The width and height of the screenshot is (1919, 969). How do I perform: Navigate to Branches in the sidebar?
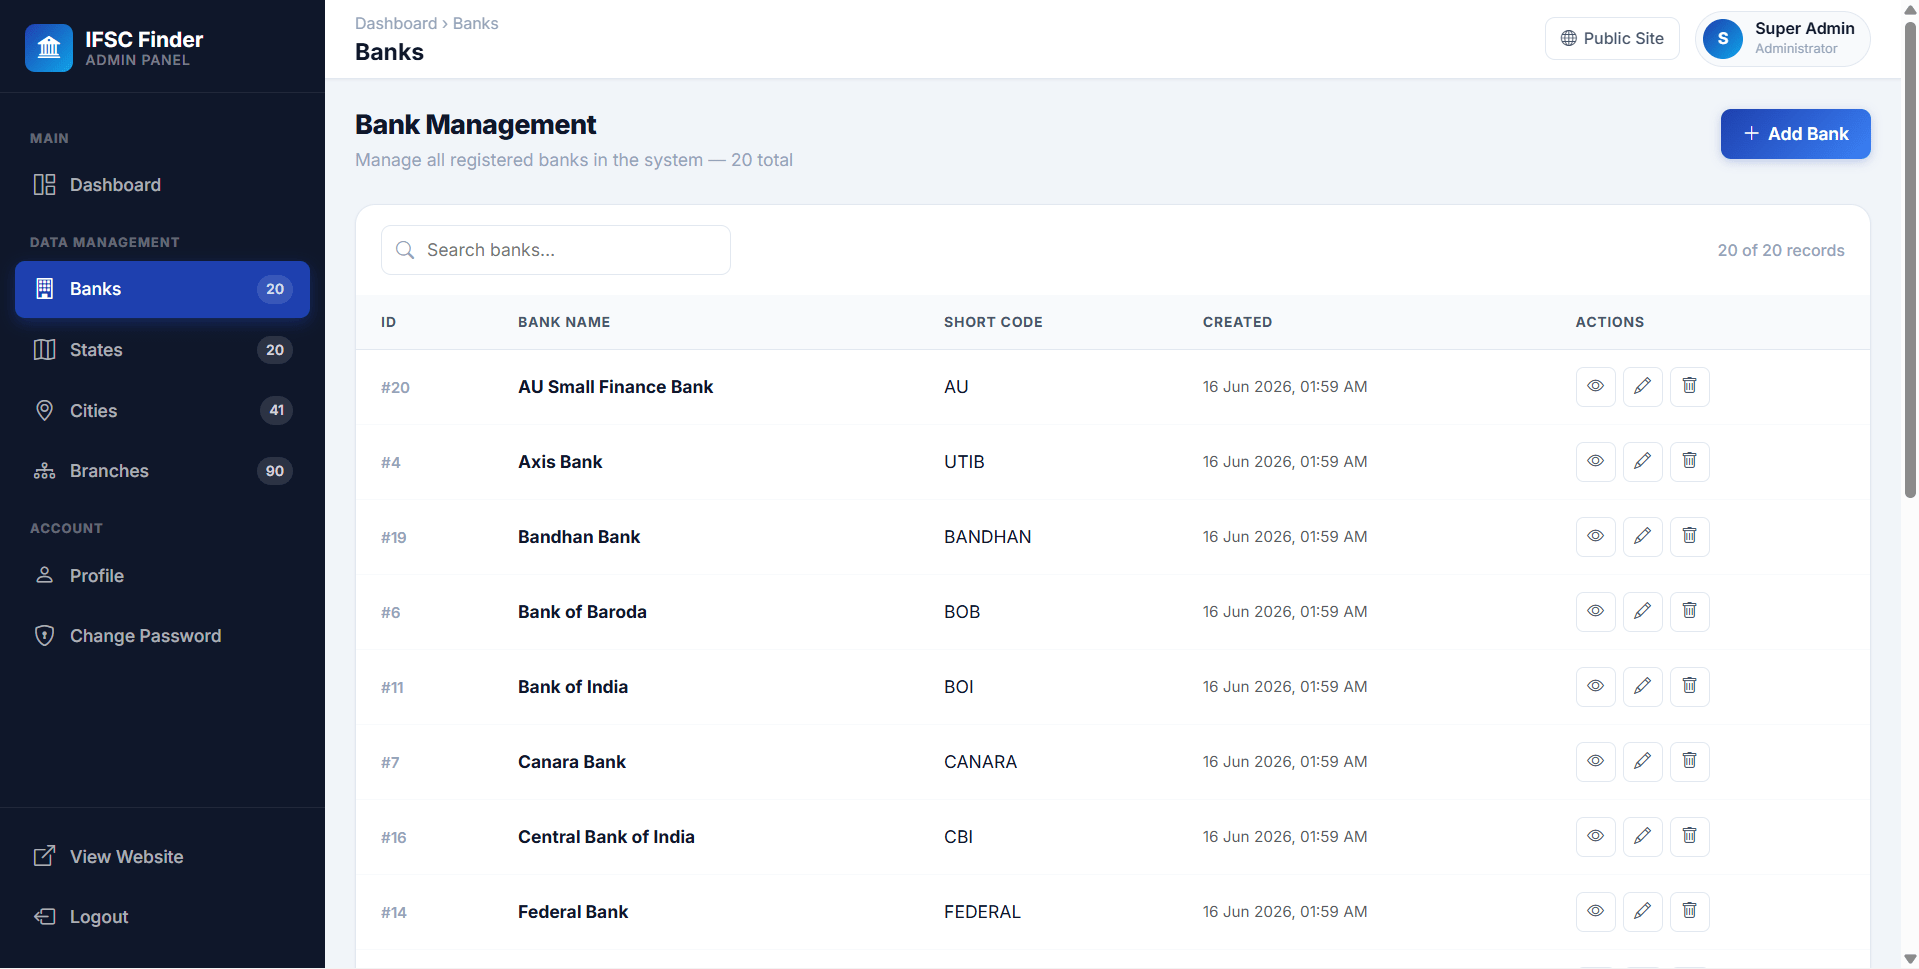click(x=162, y=471)
